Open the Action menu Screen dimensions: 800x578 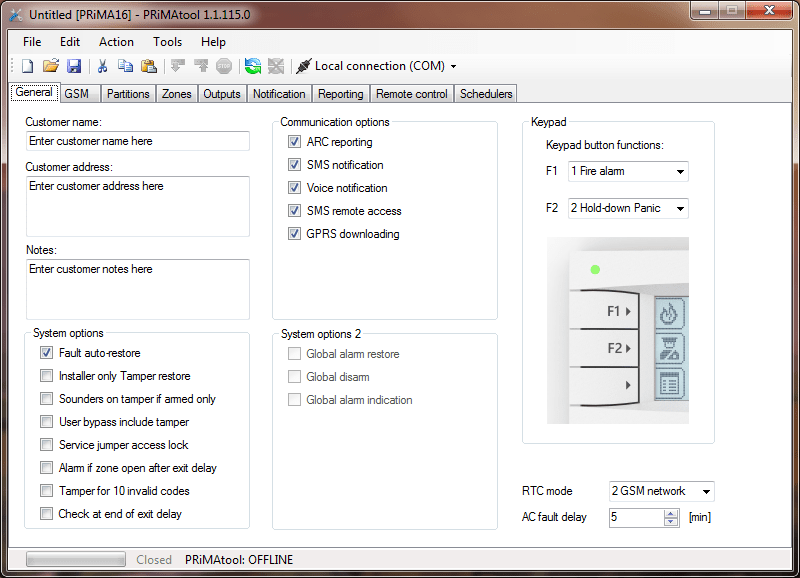pos(116,42)
